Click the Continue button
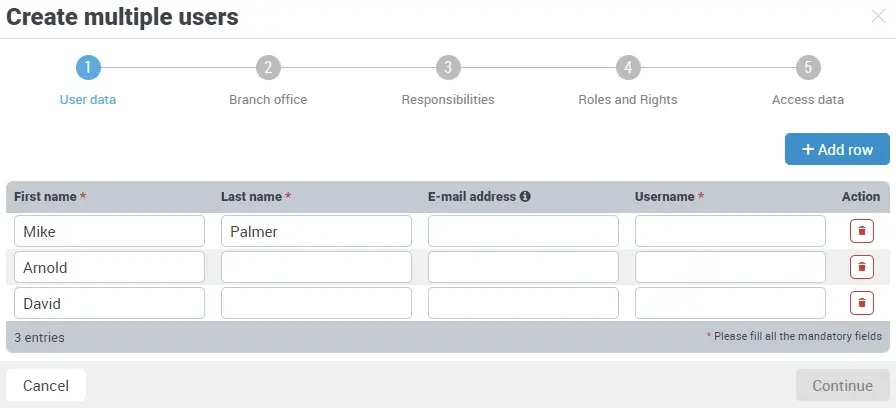 (x=842, y=386)
